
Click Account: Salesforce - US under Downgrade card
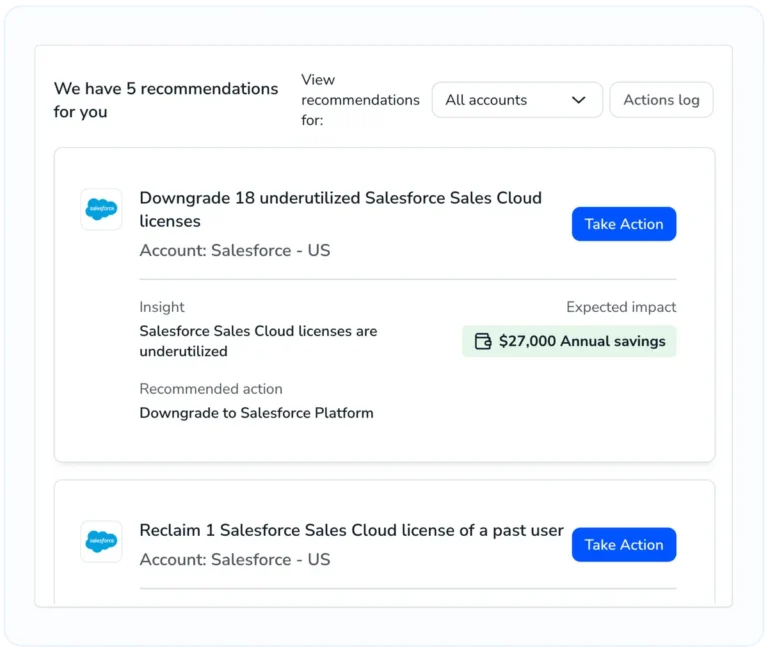click(x=235, y=250)
